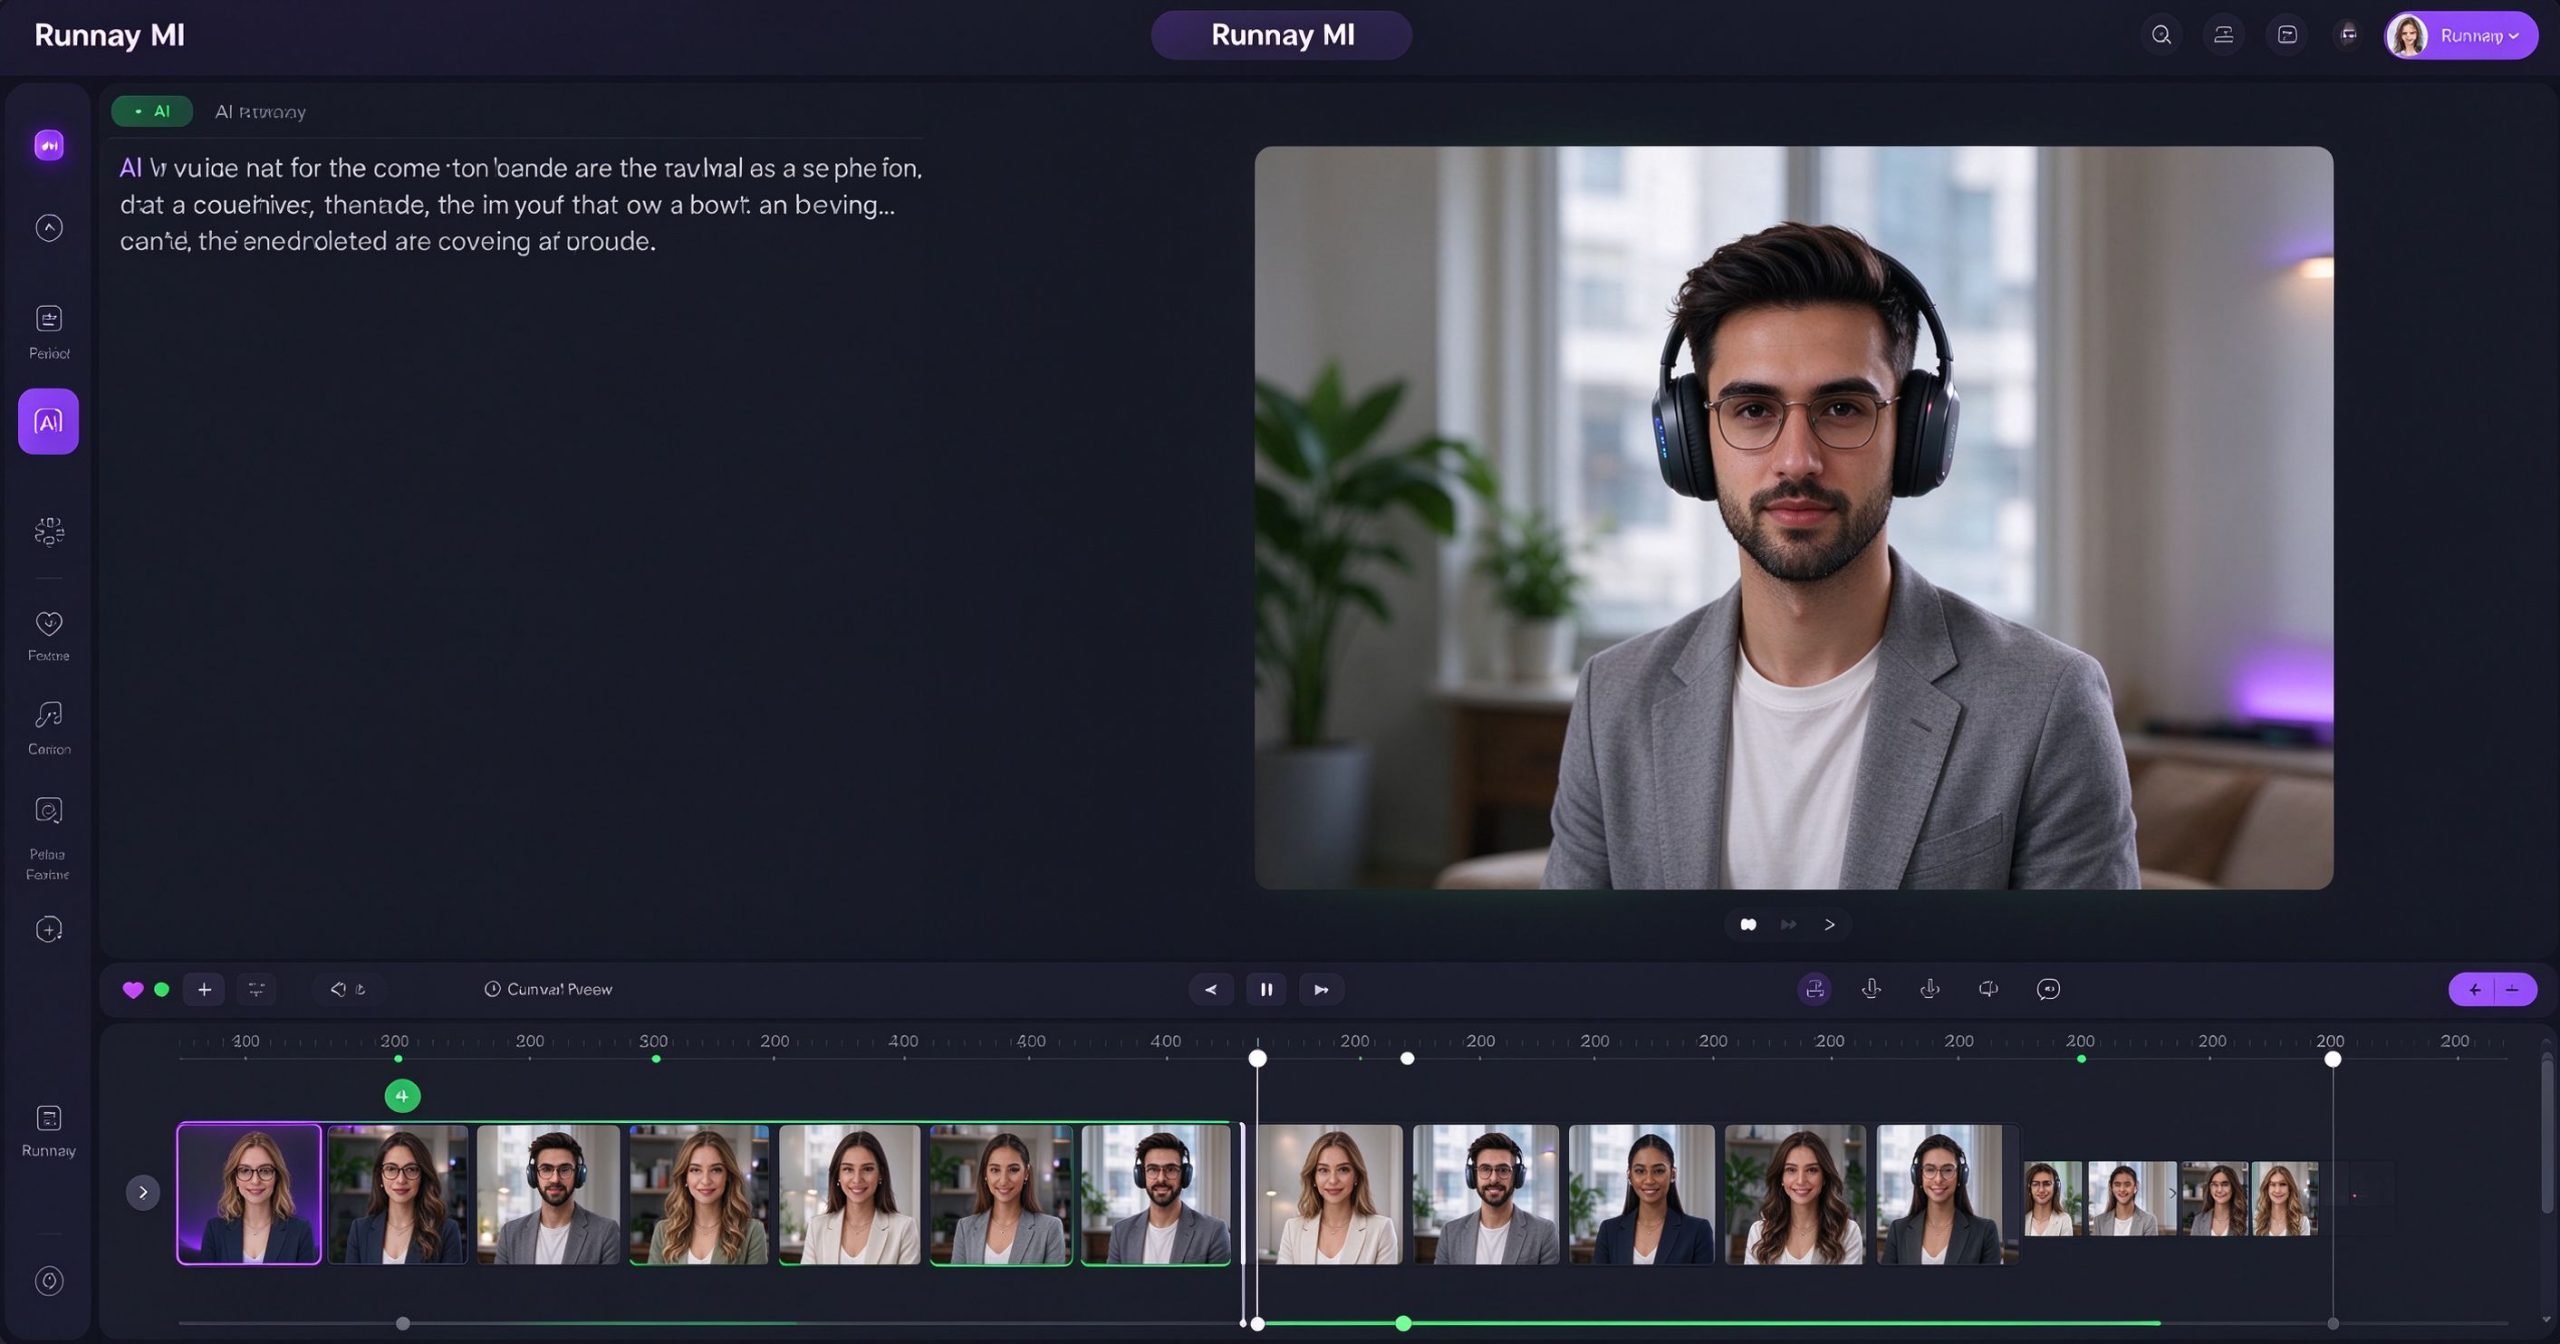The height and width of the screenshot is (1344, 2560).
Task: Click the Runnay MI title pill
Action: tap(1281, 35)
